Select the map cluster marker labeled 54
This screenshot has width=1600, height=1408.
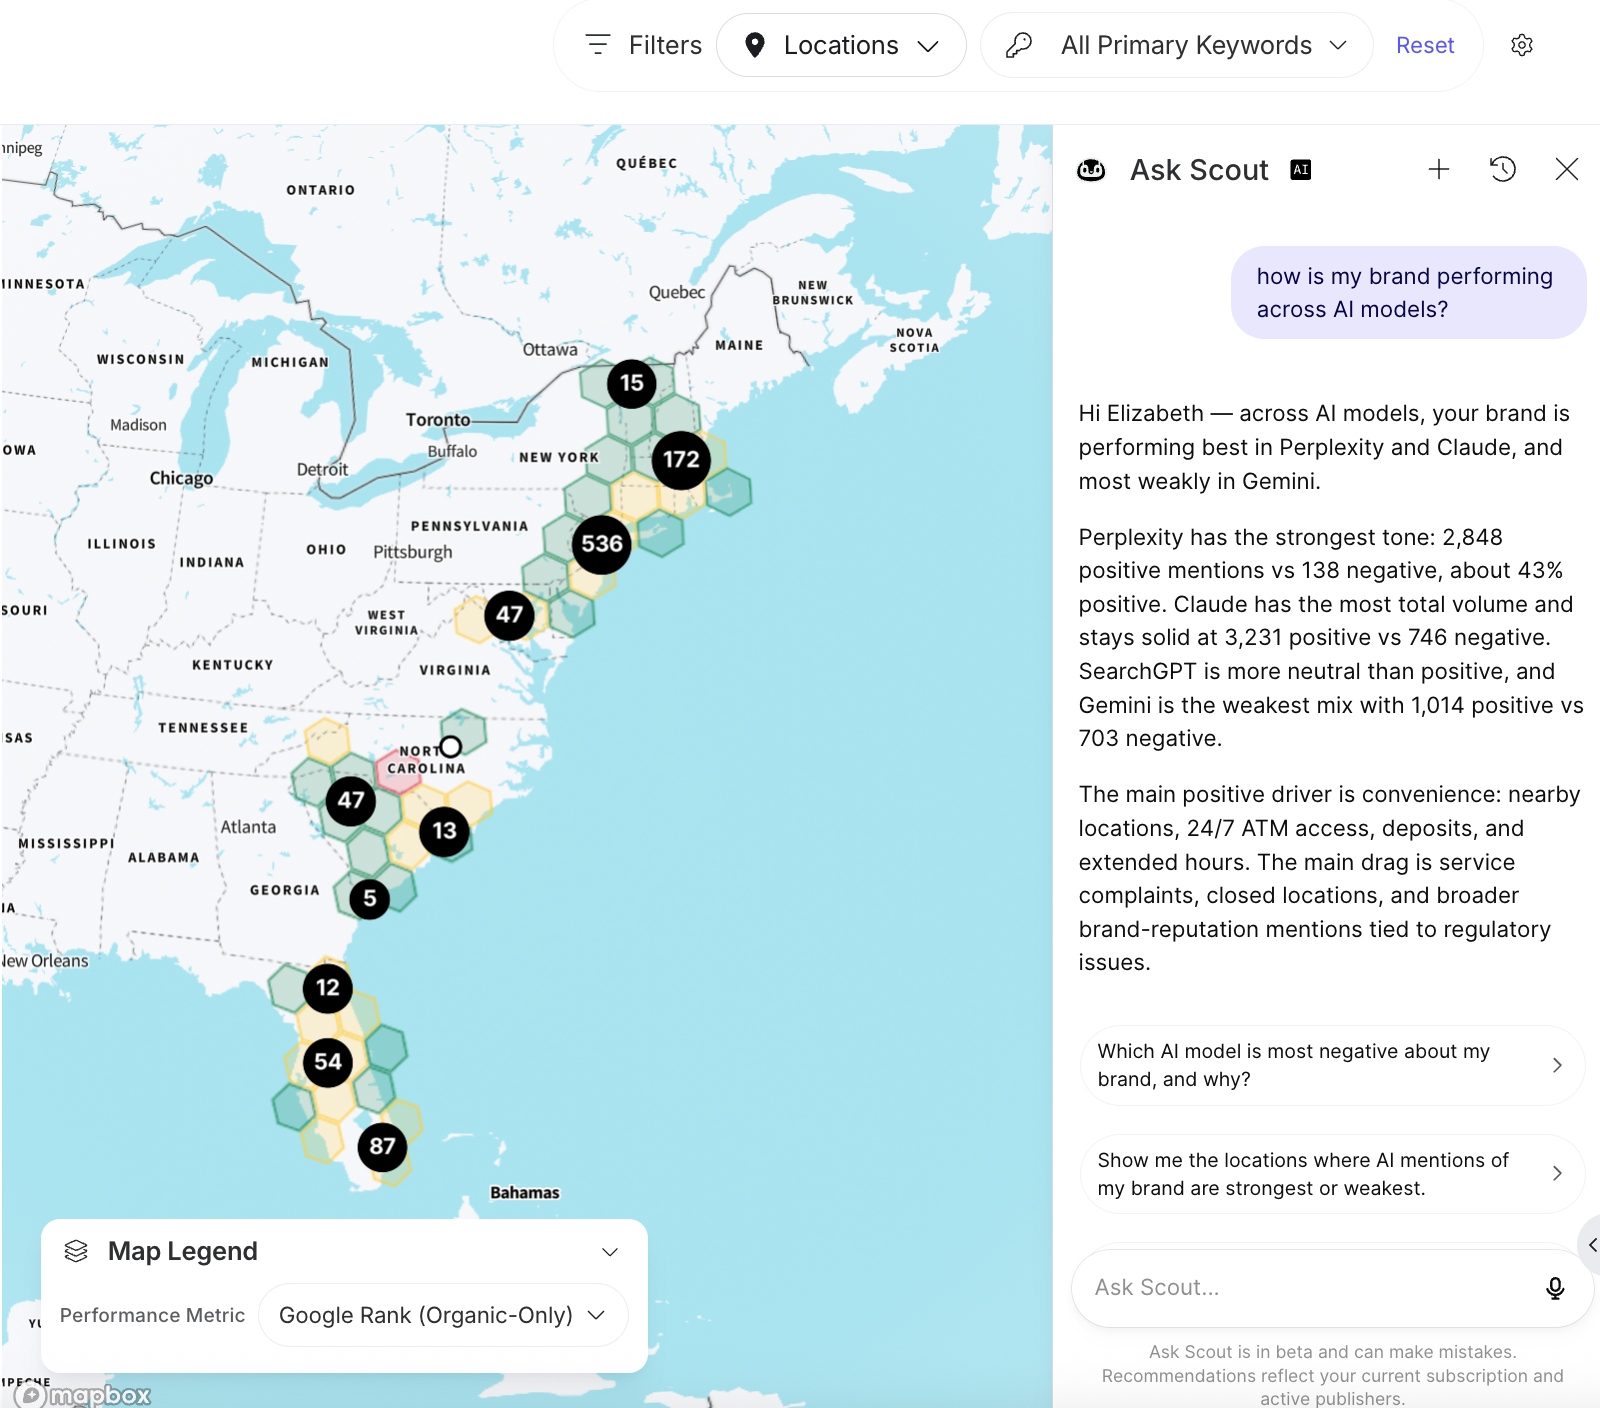pos(328,1062)
